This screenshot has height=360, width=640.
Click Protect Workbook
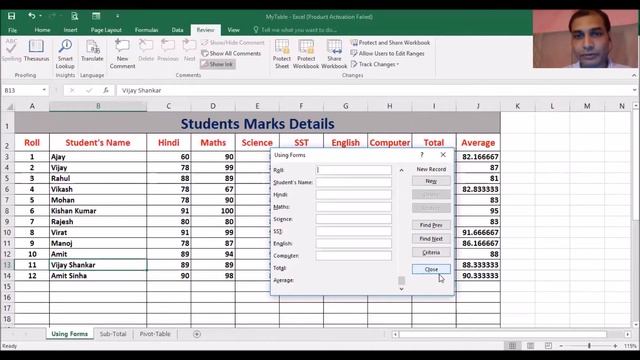[306, 54]
